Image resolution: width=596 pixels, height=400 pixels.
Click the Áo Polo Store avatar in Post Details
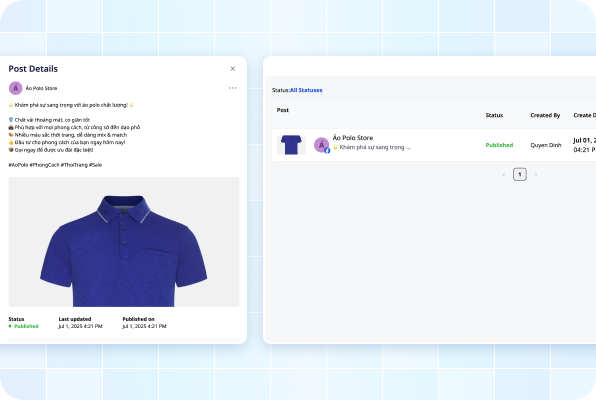pos(16,88)
